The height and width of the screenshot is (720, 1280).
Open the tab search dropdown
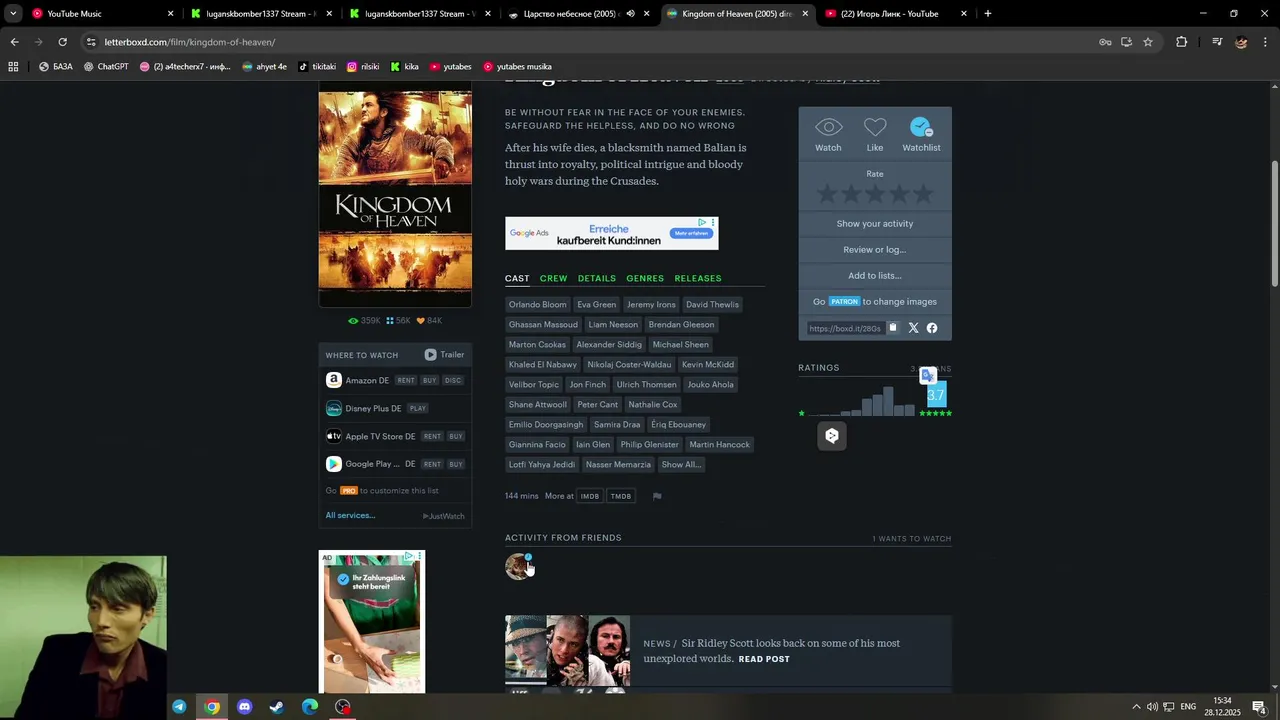point(13,14)
